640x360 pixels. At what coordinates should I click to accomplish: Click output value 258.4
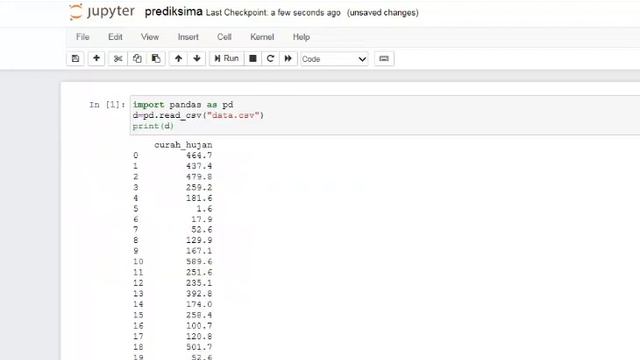199,315
